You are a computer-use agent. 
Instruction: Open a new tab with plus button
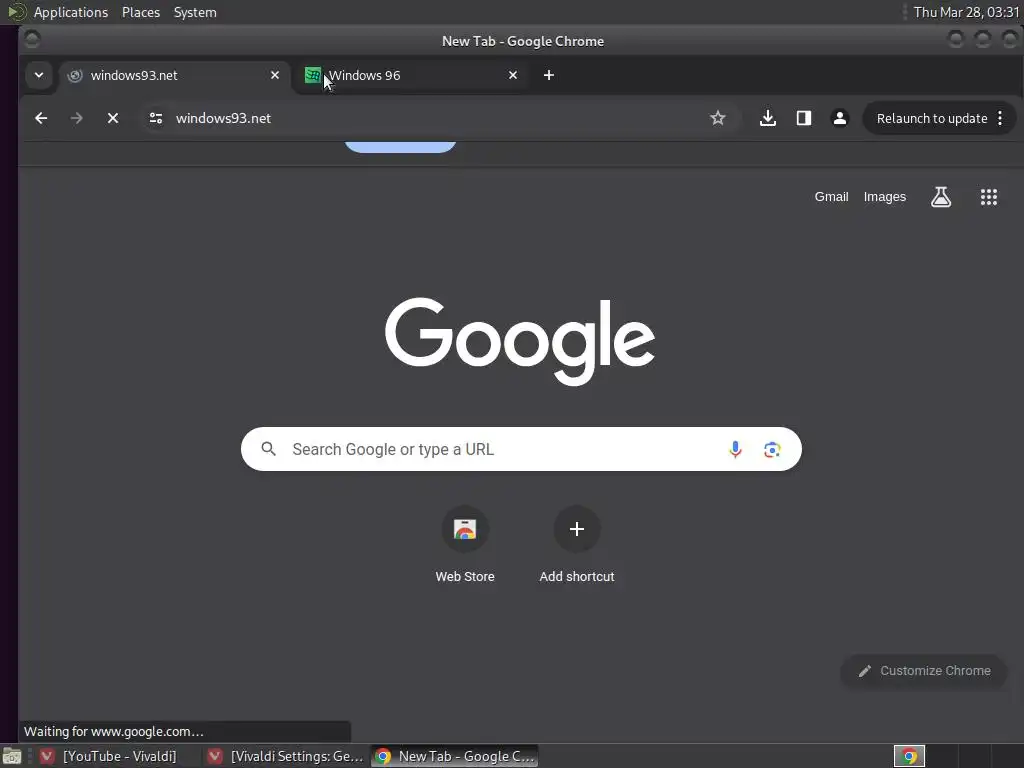(549, 75)
